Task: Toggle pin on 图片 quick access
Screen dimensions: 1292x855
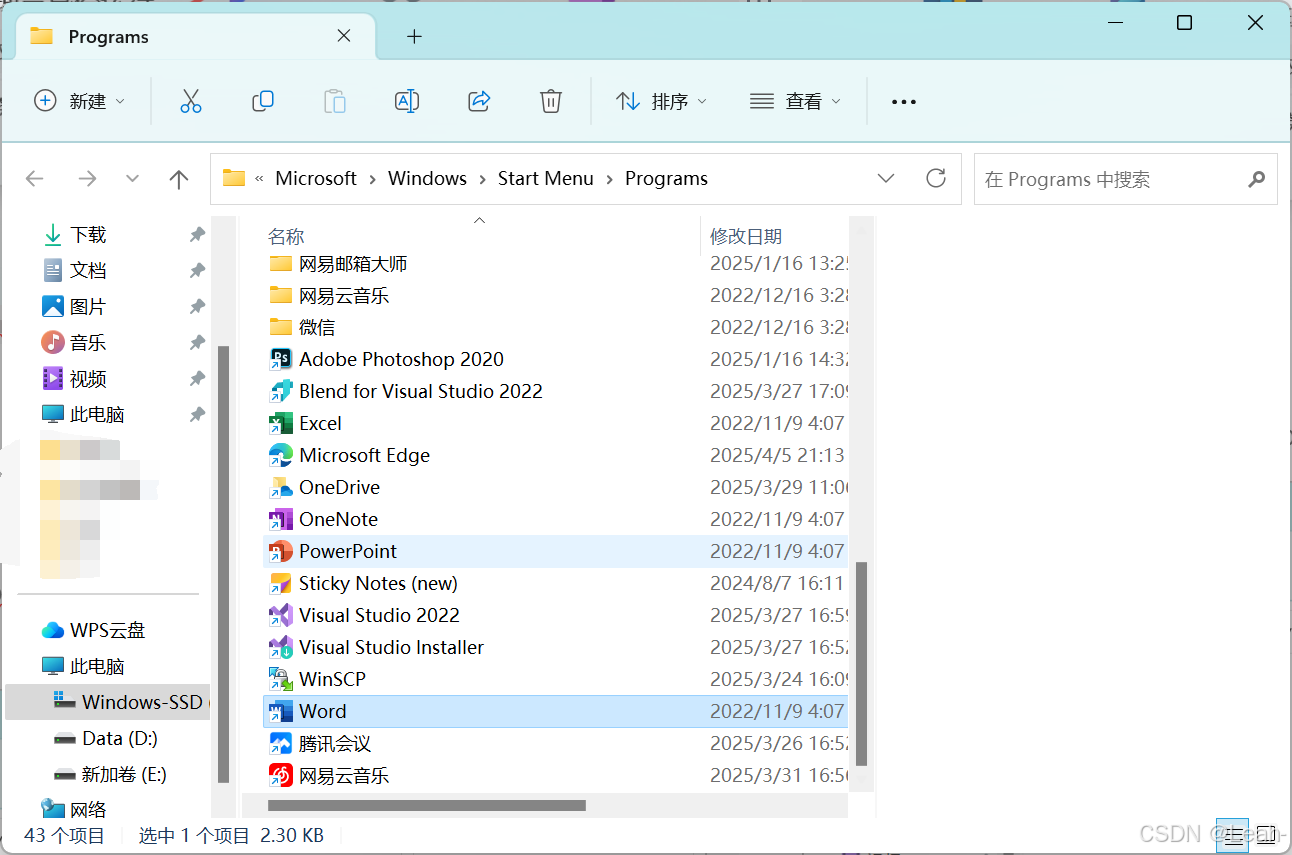Action: [x=197, y=307]
